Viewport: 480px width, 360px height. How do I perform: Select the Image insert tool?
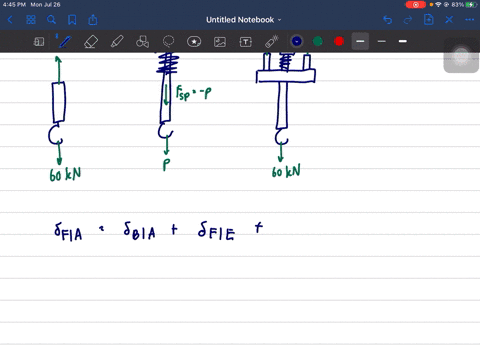pos(220,42)
